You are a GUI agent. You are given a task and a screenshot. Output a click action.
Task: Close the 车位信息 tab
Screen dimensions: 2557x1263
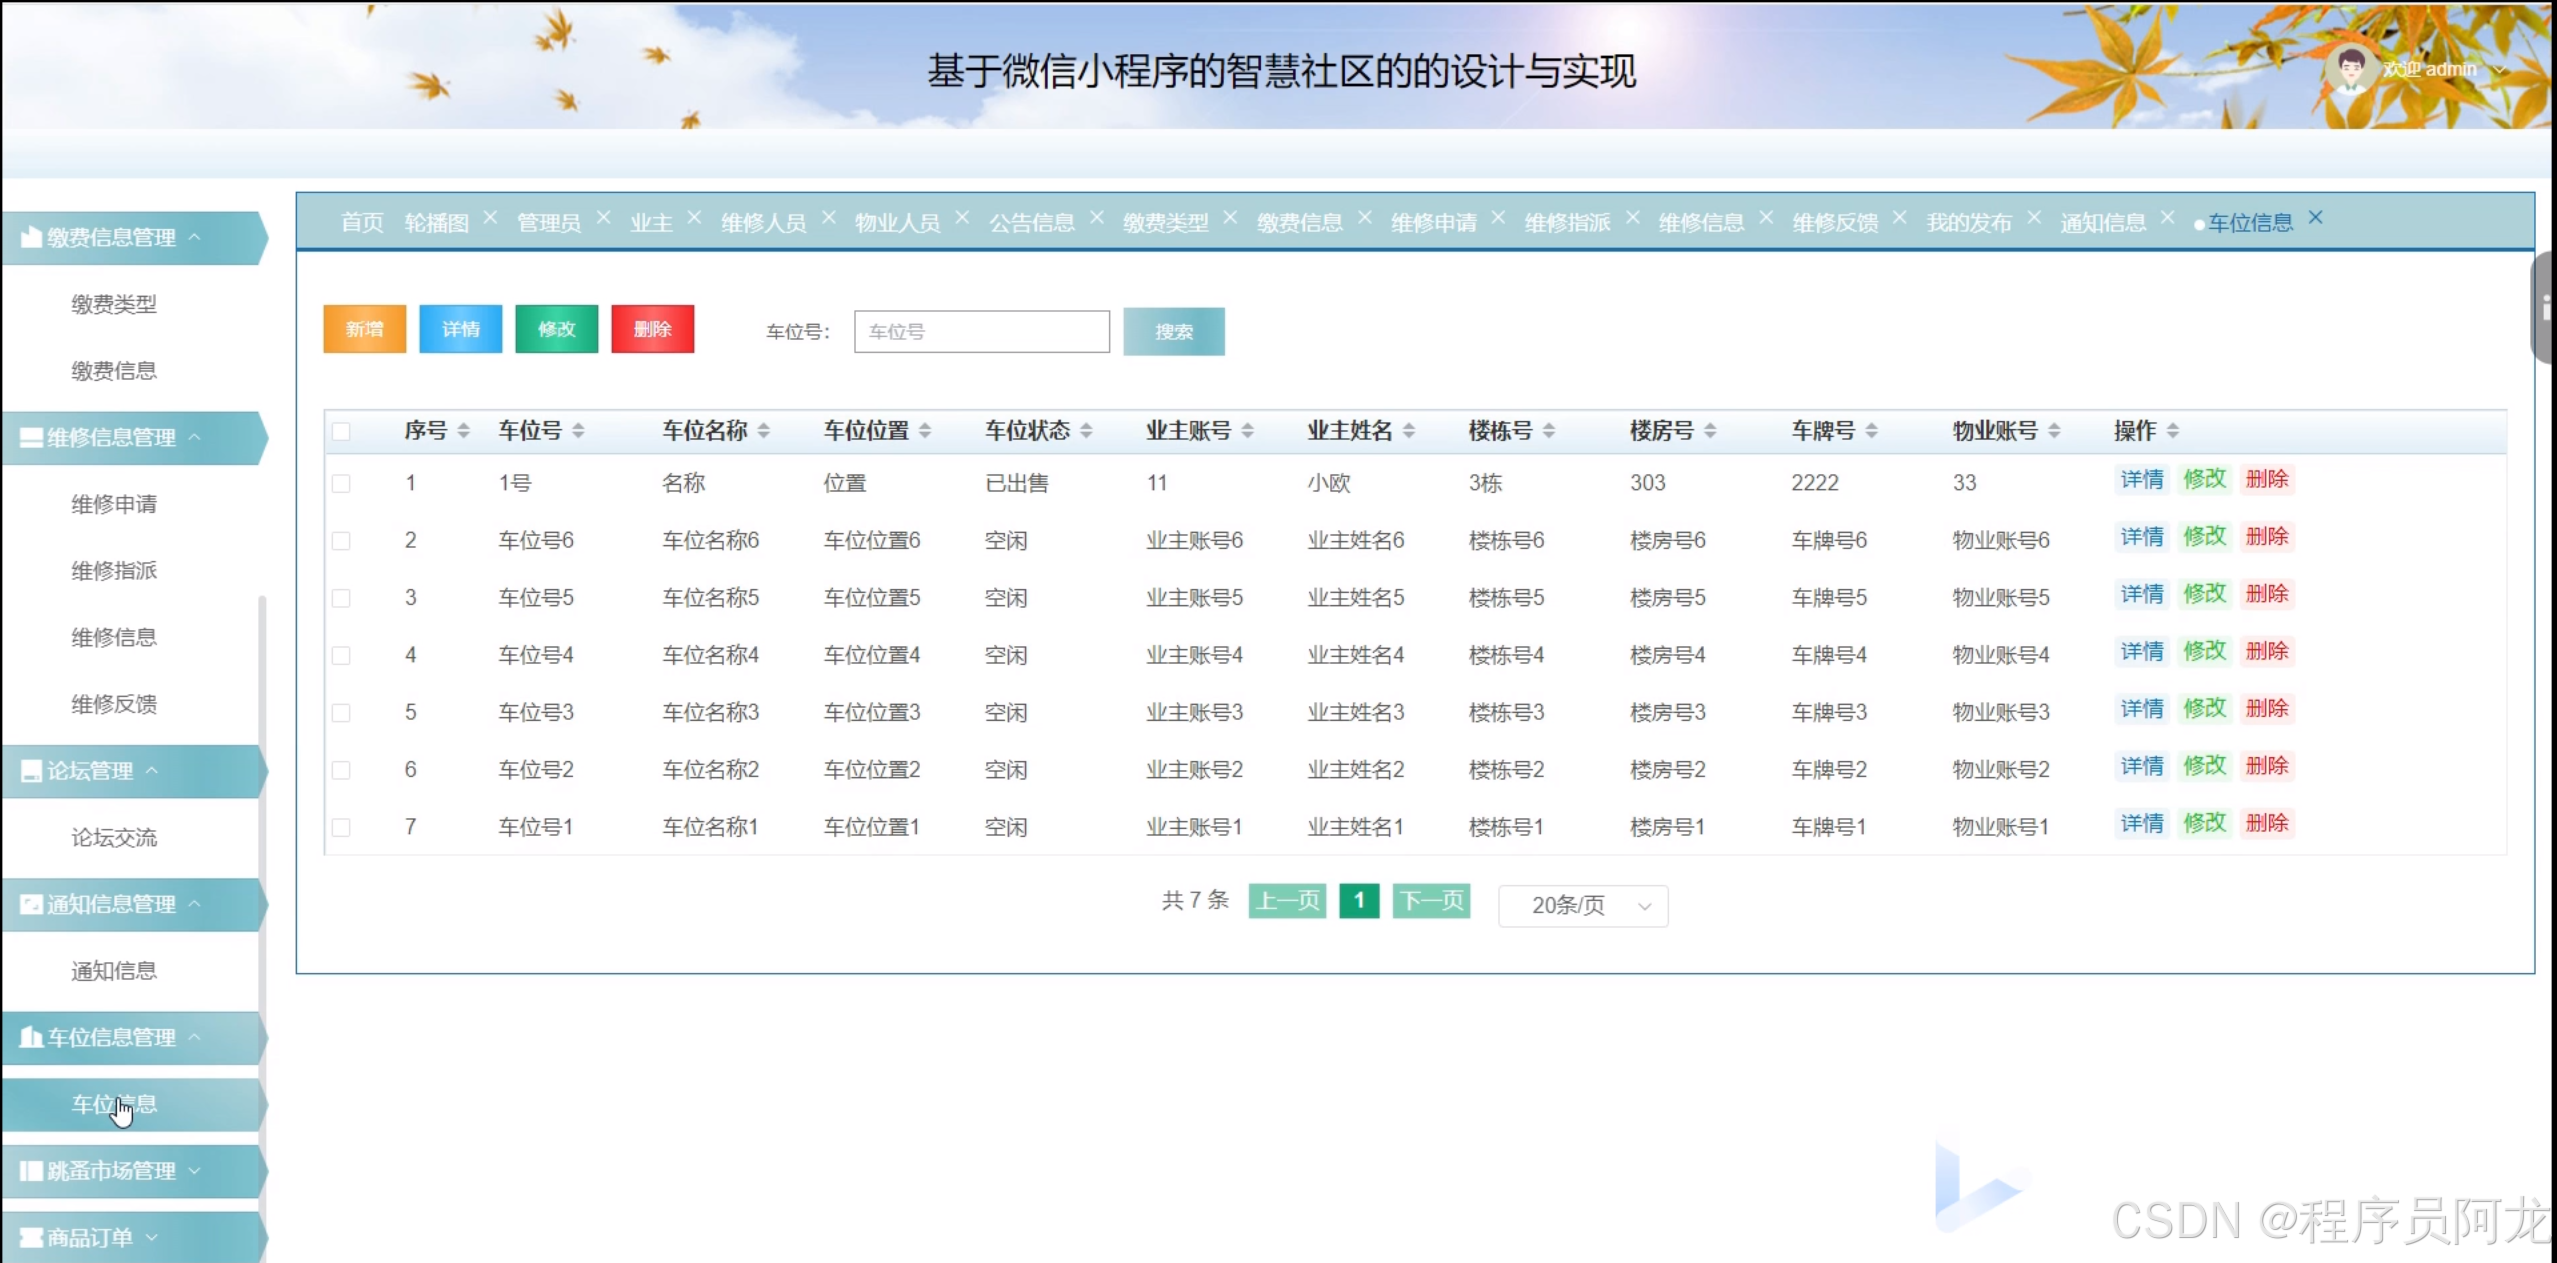(x=2315, y=217)
